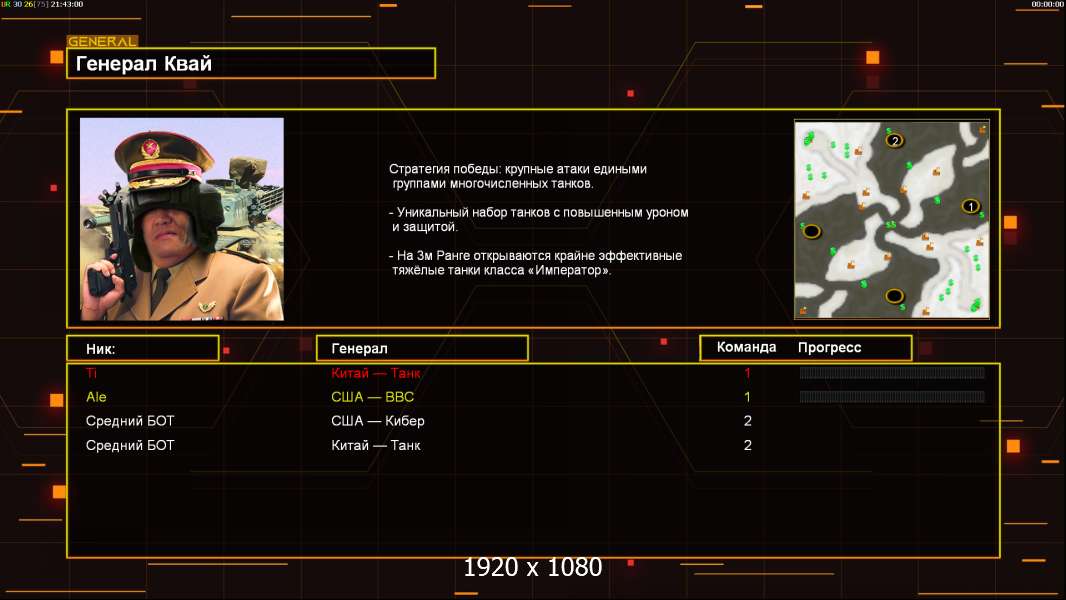
Task: Click the 00:00:00 timer readout
Action: [x=1047, y=4]
